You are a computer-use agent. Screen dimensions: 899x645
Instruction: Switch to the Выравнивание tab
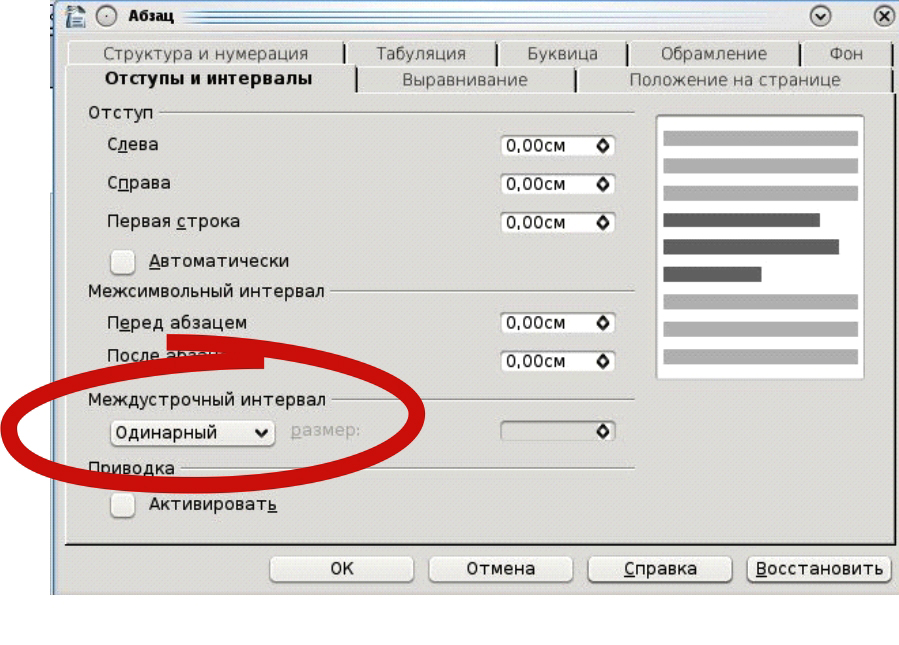pyautogui.click(x=463, y=80)
